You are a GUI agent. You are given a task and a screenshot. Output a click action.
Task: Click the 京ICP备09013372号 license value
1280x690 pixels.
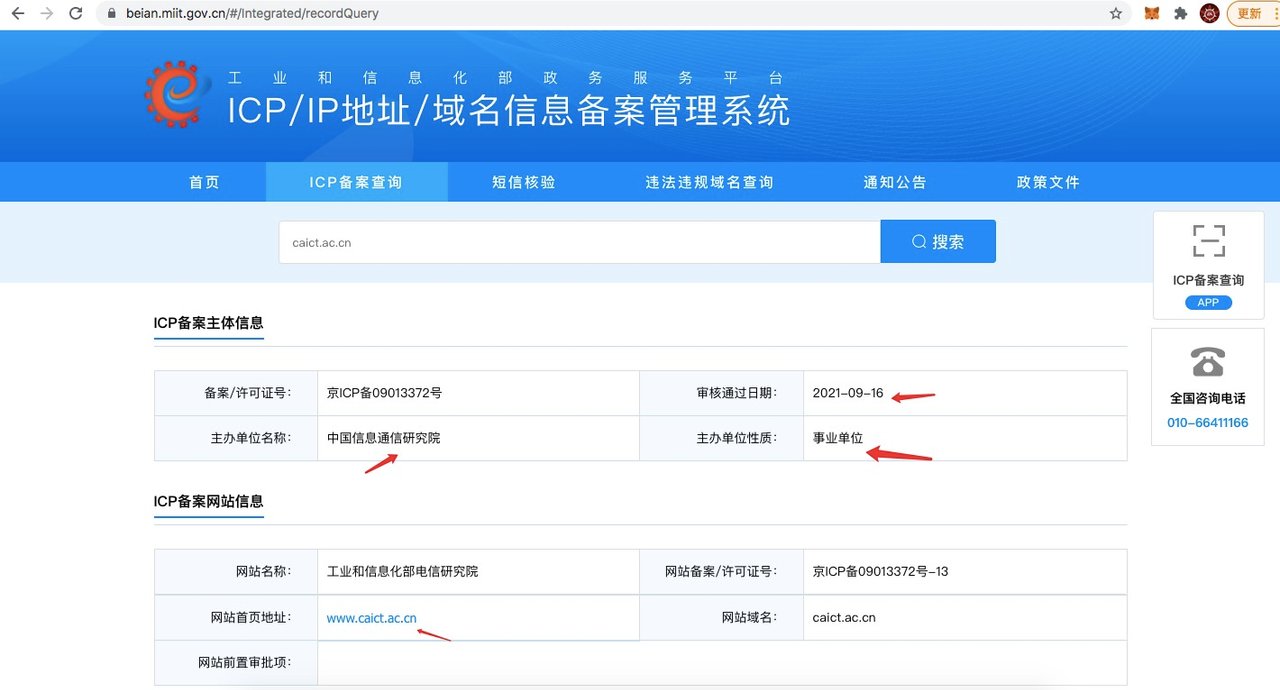point(385,393)
